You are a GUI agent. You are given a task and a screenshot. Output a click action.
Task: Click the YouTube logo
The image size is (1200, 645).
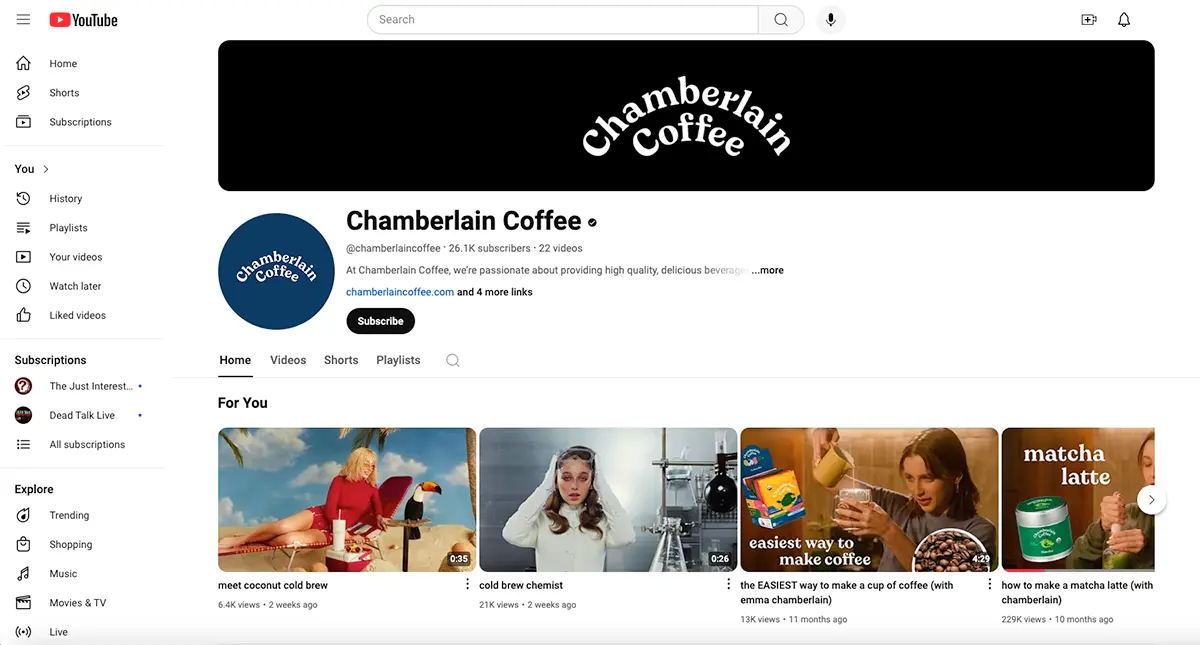[83, 20]
